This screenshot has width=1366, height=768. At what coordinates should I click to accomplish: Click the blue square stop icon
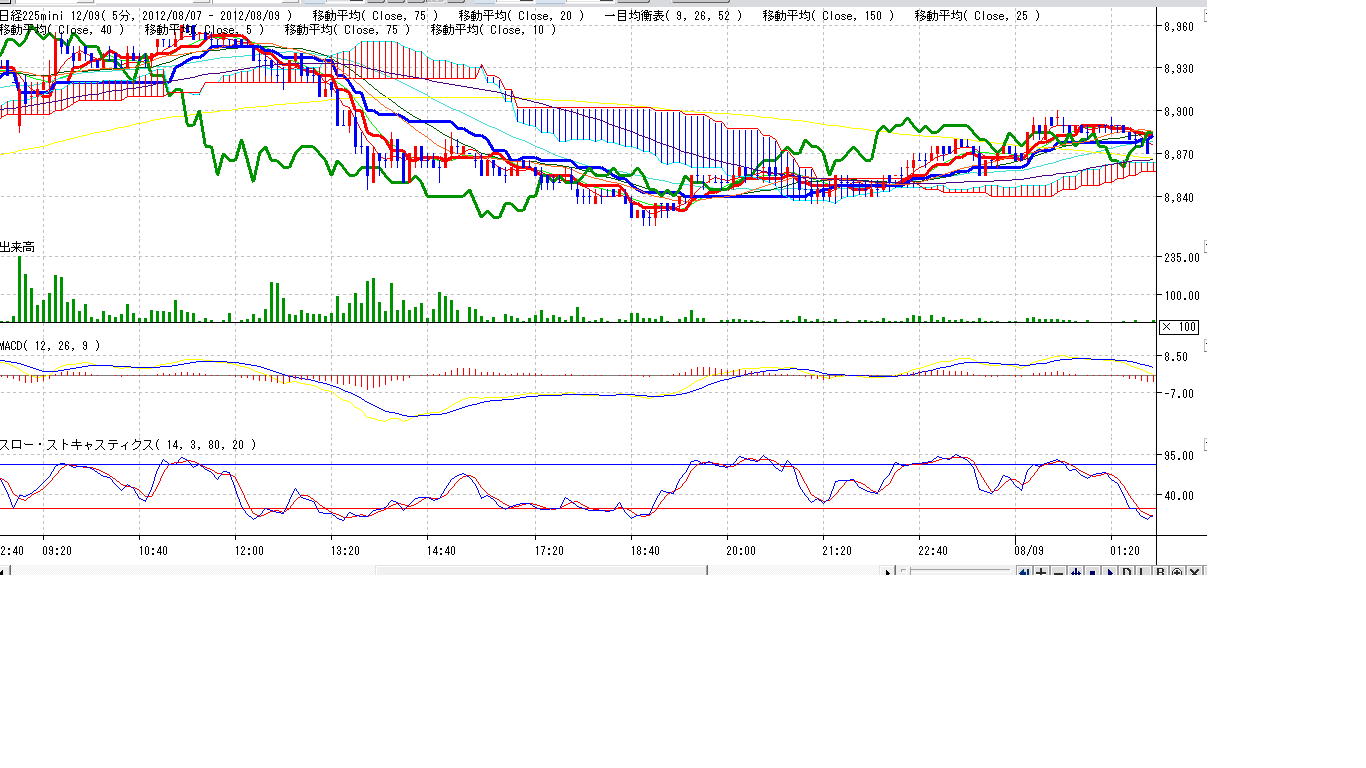[x=1092, y=572]
